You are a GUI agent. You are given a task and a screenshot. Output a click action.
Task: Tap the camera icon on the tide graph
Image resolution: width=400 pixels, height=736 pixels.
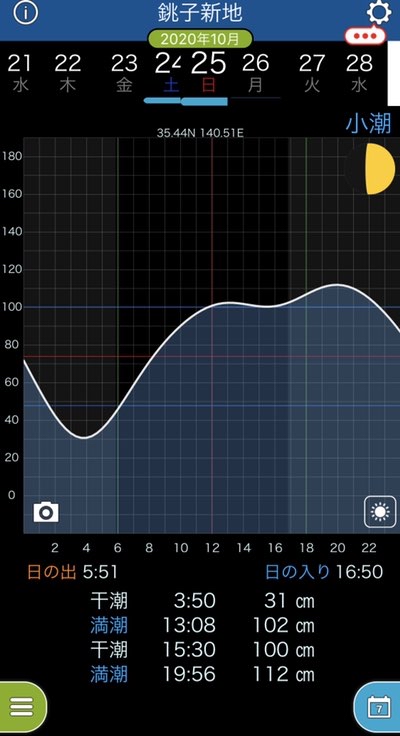click(46, 512)
